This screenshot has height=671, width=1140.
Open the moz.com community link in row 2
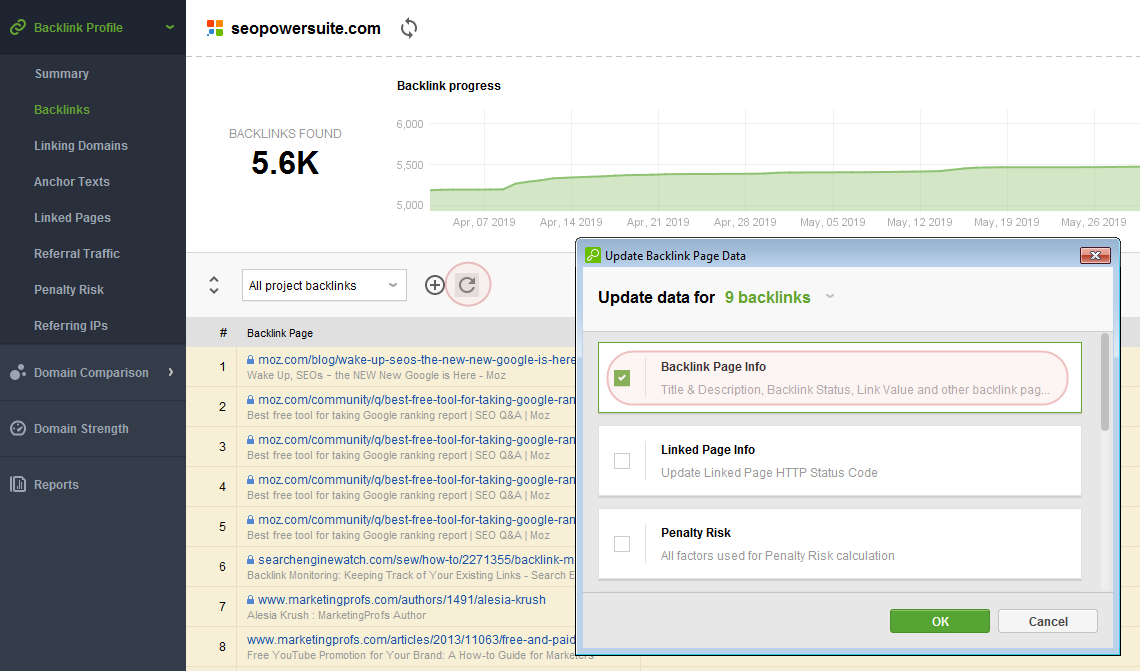[x=417, y=399]
